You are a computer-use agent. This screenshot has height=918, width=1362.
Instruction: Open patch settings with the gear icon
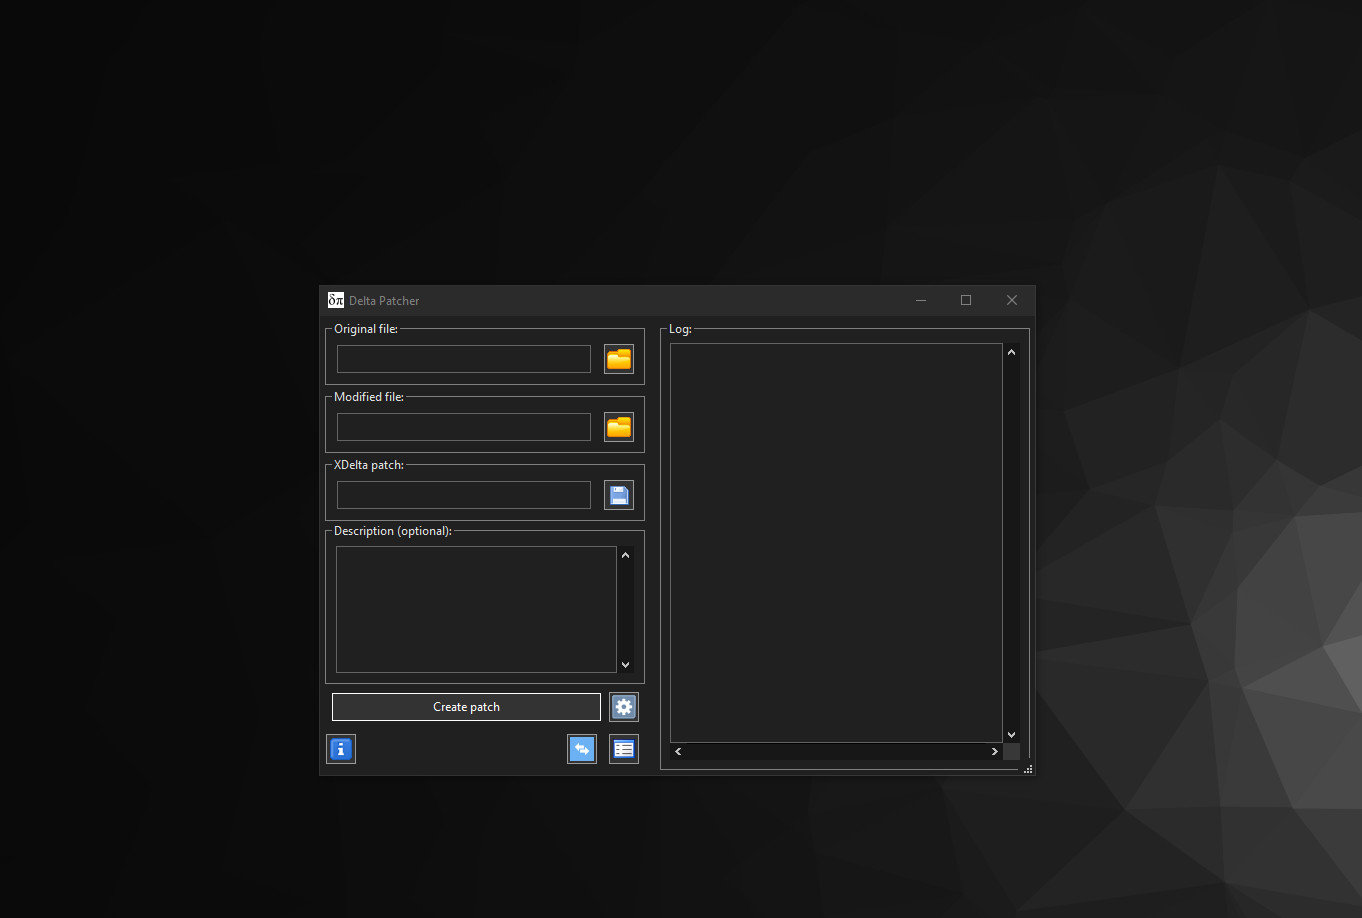[623, 706]
